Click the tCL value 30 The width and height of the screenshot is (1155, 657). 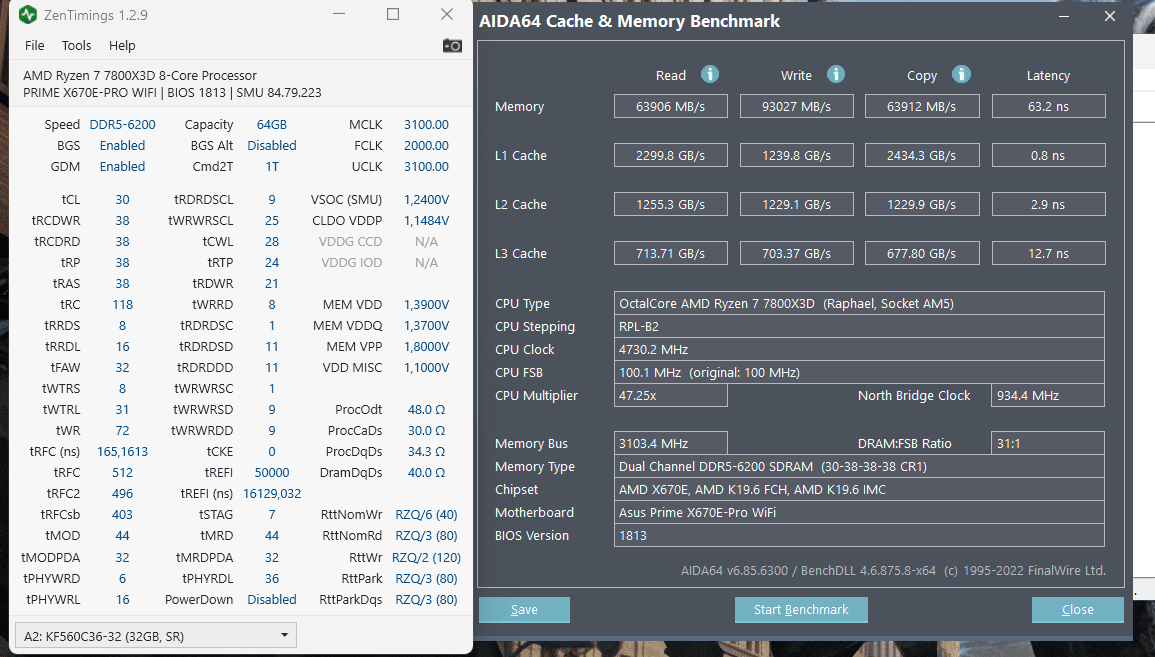(x=122, y=200)
